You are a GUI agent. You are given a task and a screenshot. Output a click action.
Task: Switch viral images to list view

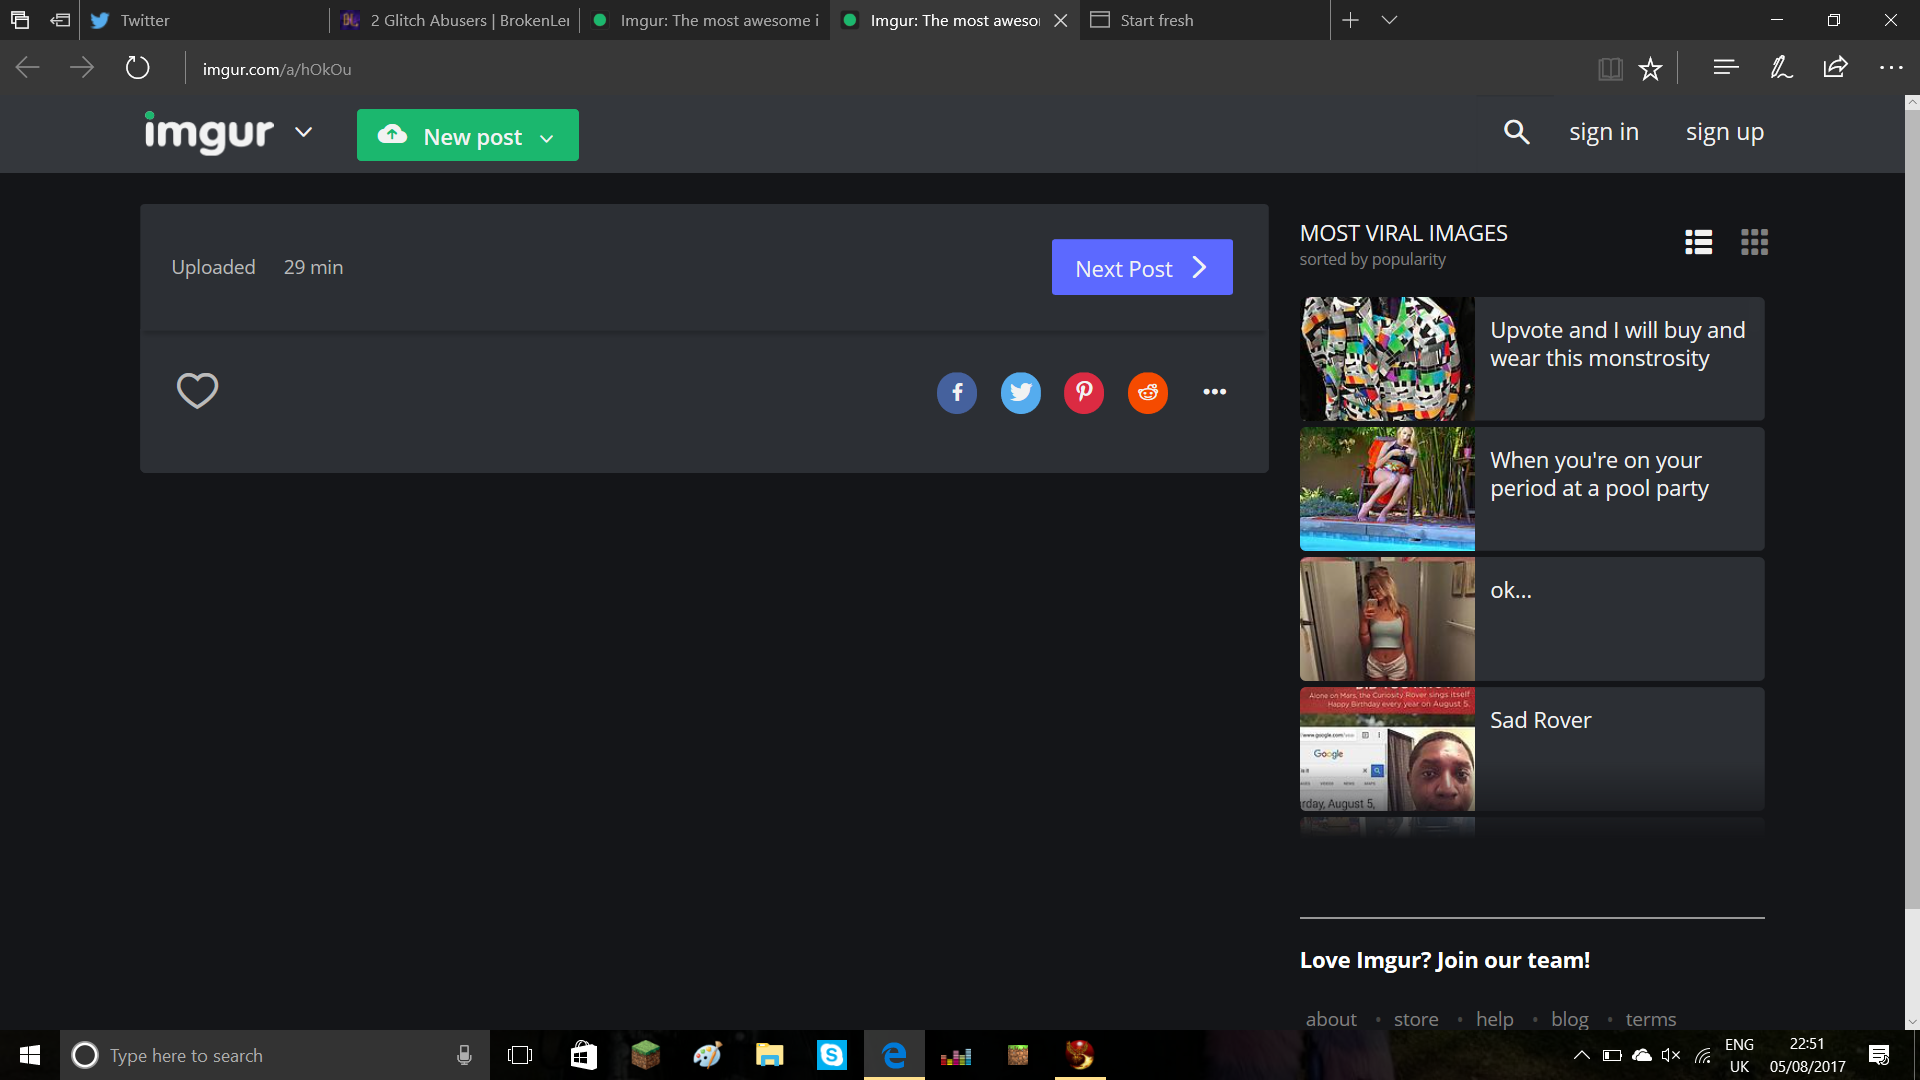(x=1699, y=242)
